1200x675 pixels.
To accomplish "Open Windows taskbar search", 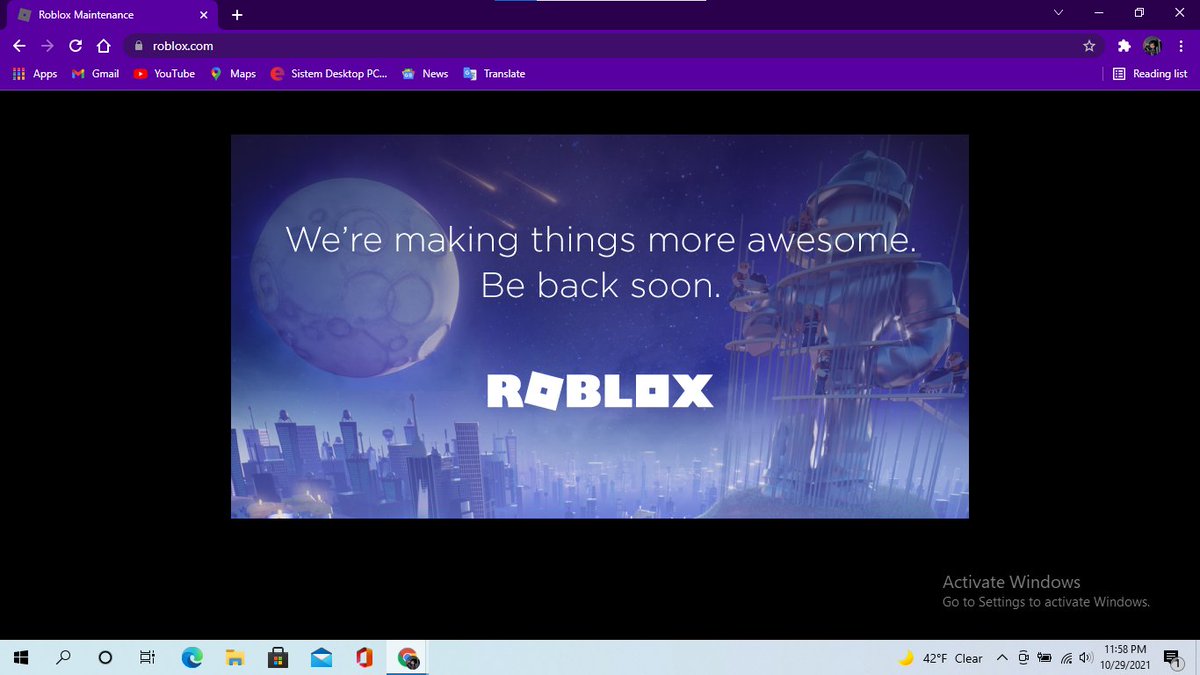I will click(x=63, y=658).
